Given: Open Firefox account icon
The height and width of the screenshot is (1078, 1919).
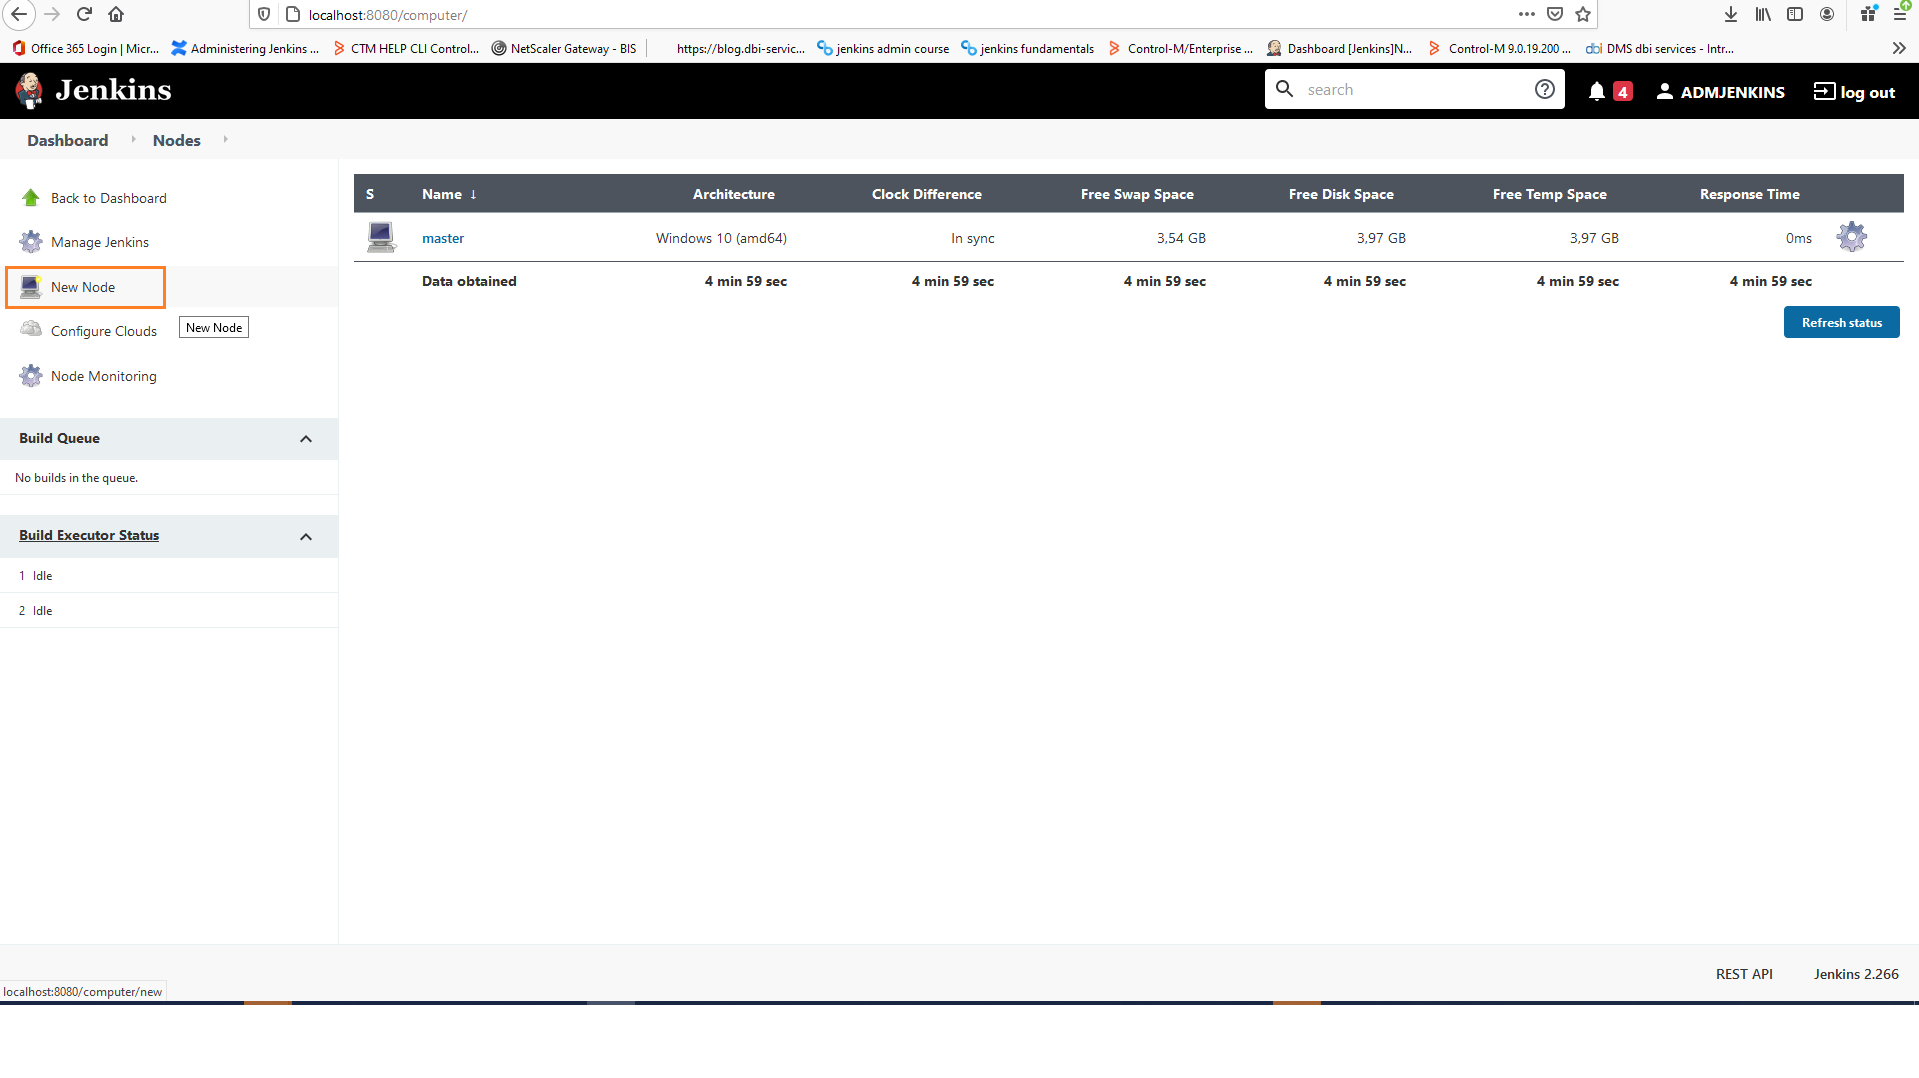Looking at the screenshot, I should [x=1827, y=14].
